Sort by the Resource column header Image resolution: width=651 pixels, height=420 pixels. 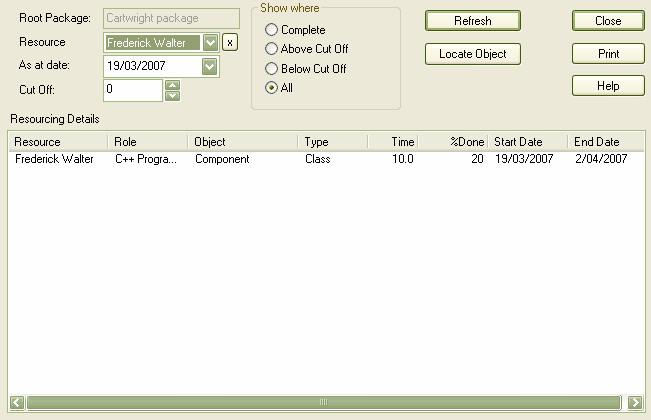coord(58,142)
